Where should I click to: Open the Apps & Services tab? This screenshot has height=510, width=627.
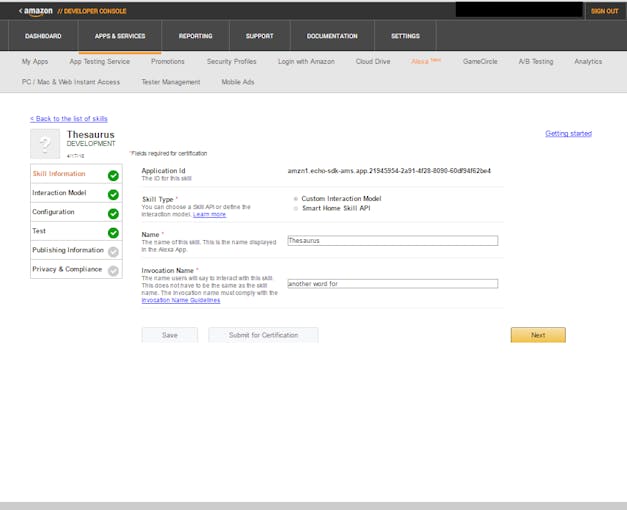click(x=120, y=36)
